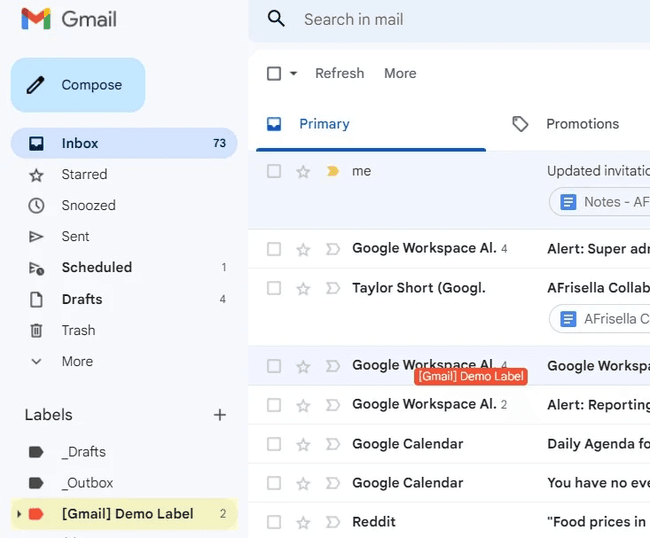Click the Gmail logo icon
Viewport: 650px width, 538px height.
[36, 19]
